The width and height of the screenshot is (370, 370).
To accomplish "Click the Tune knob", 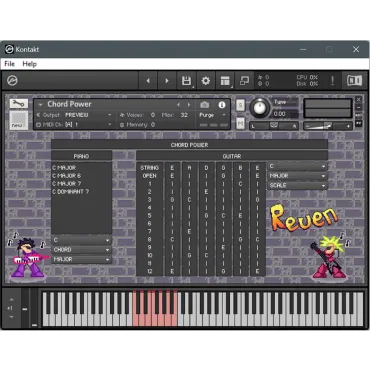I will [260, 108].
